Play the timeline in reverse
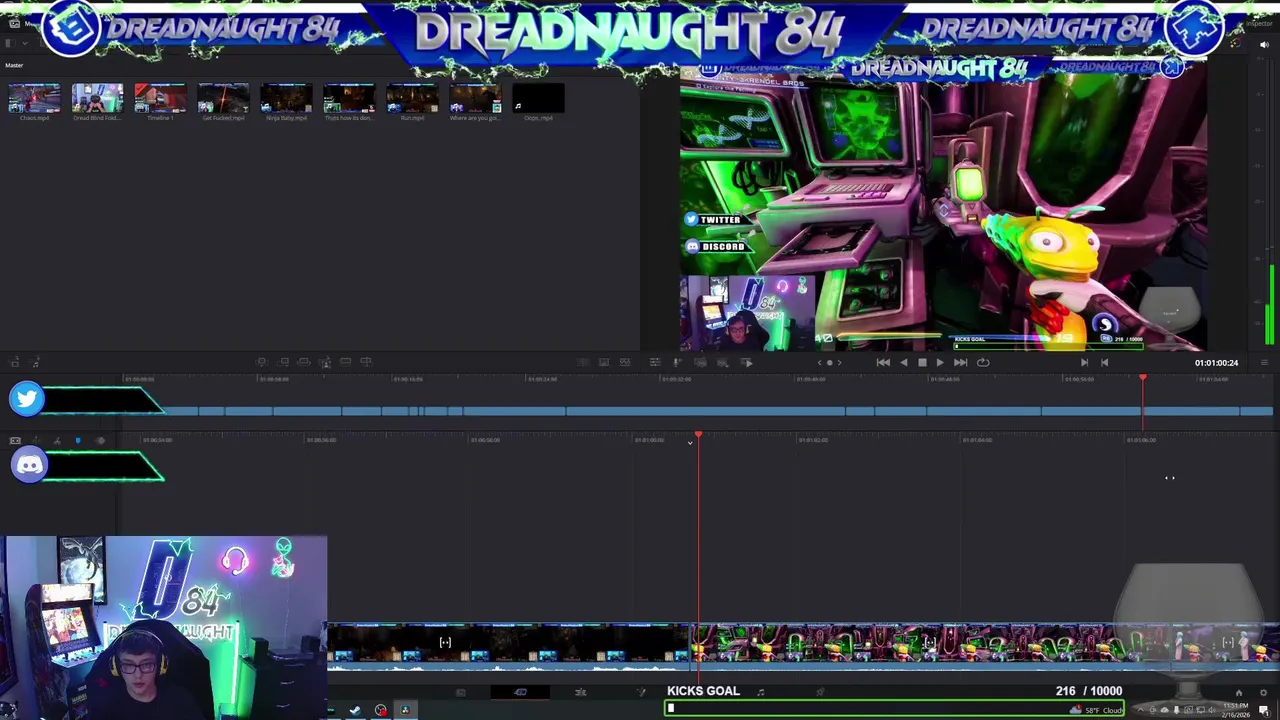Screen dimensions: 1280x720 pyautogui.click(x=904, y=363)
